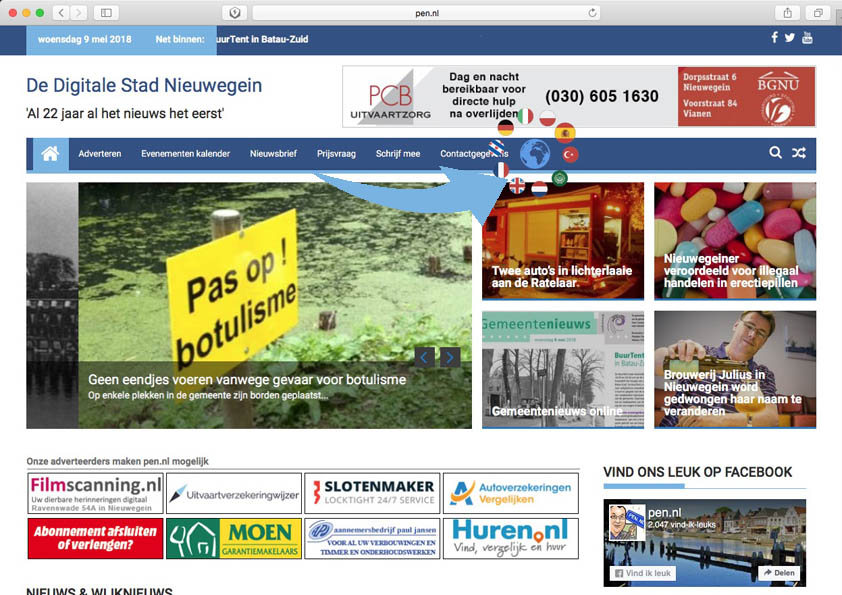Click the blue globe language icon
This screenshot has width=842, height=595.
tap(535, 154)
